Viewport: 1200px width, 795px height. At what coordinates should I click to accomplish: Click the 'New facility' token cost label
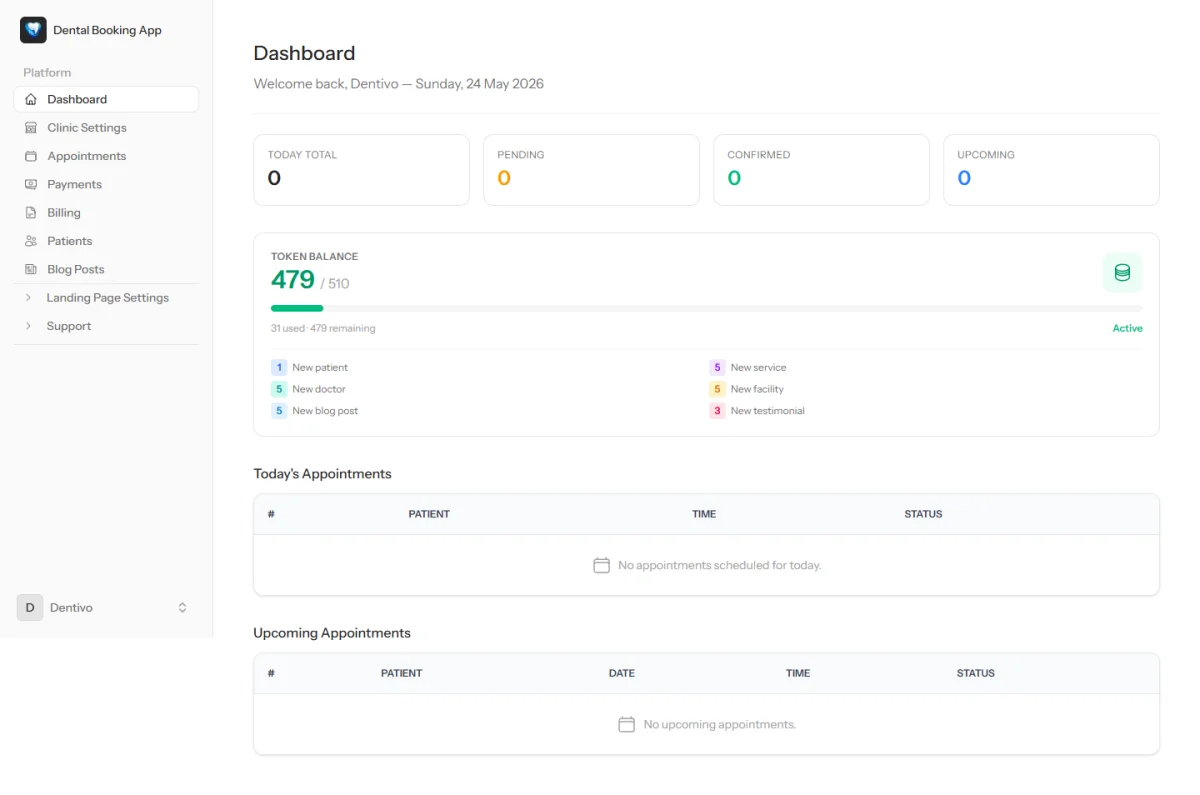click(757, 389)
